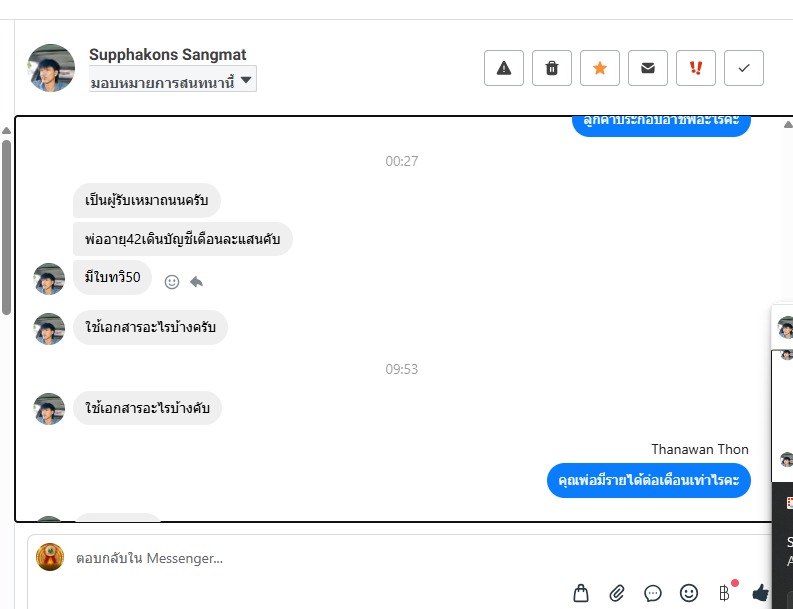The image size is (793, 609).
Task: Mark conversation done with checkmark button
Action: point(744,68)
